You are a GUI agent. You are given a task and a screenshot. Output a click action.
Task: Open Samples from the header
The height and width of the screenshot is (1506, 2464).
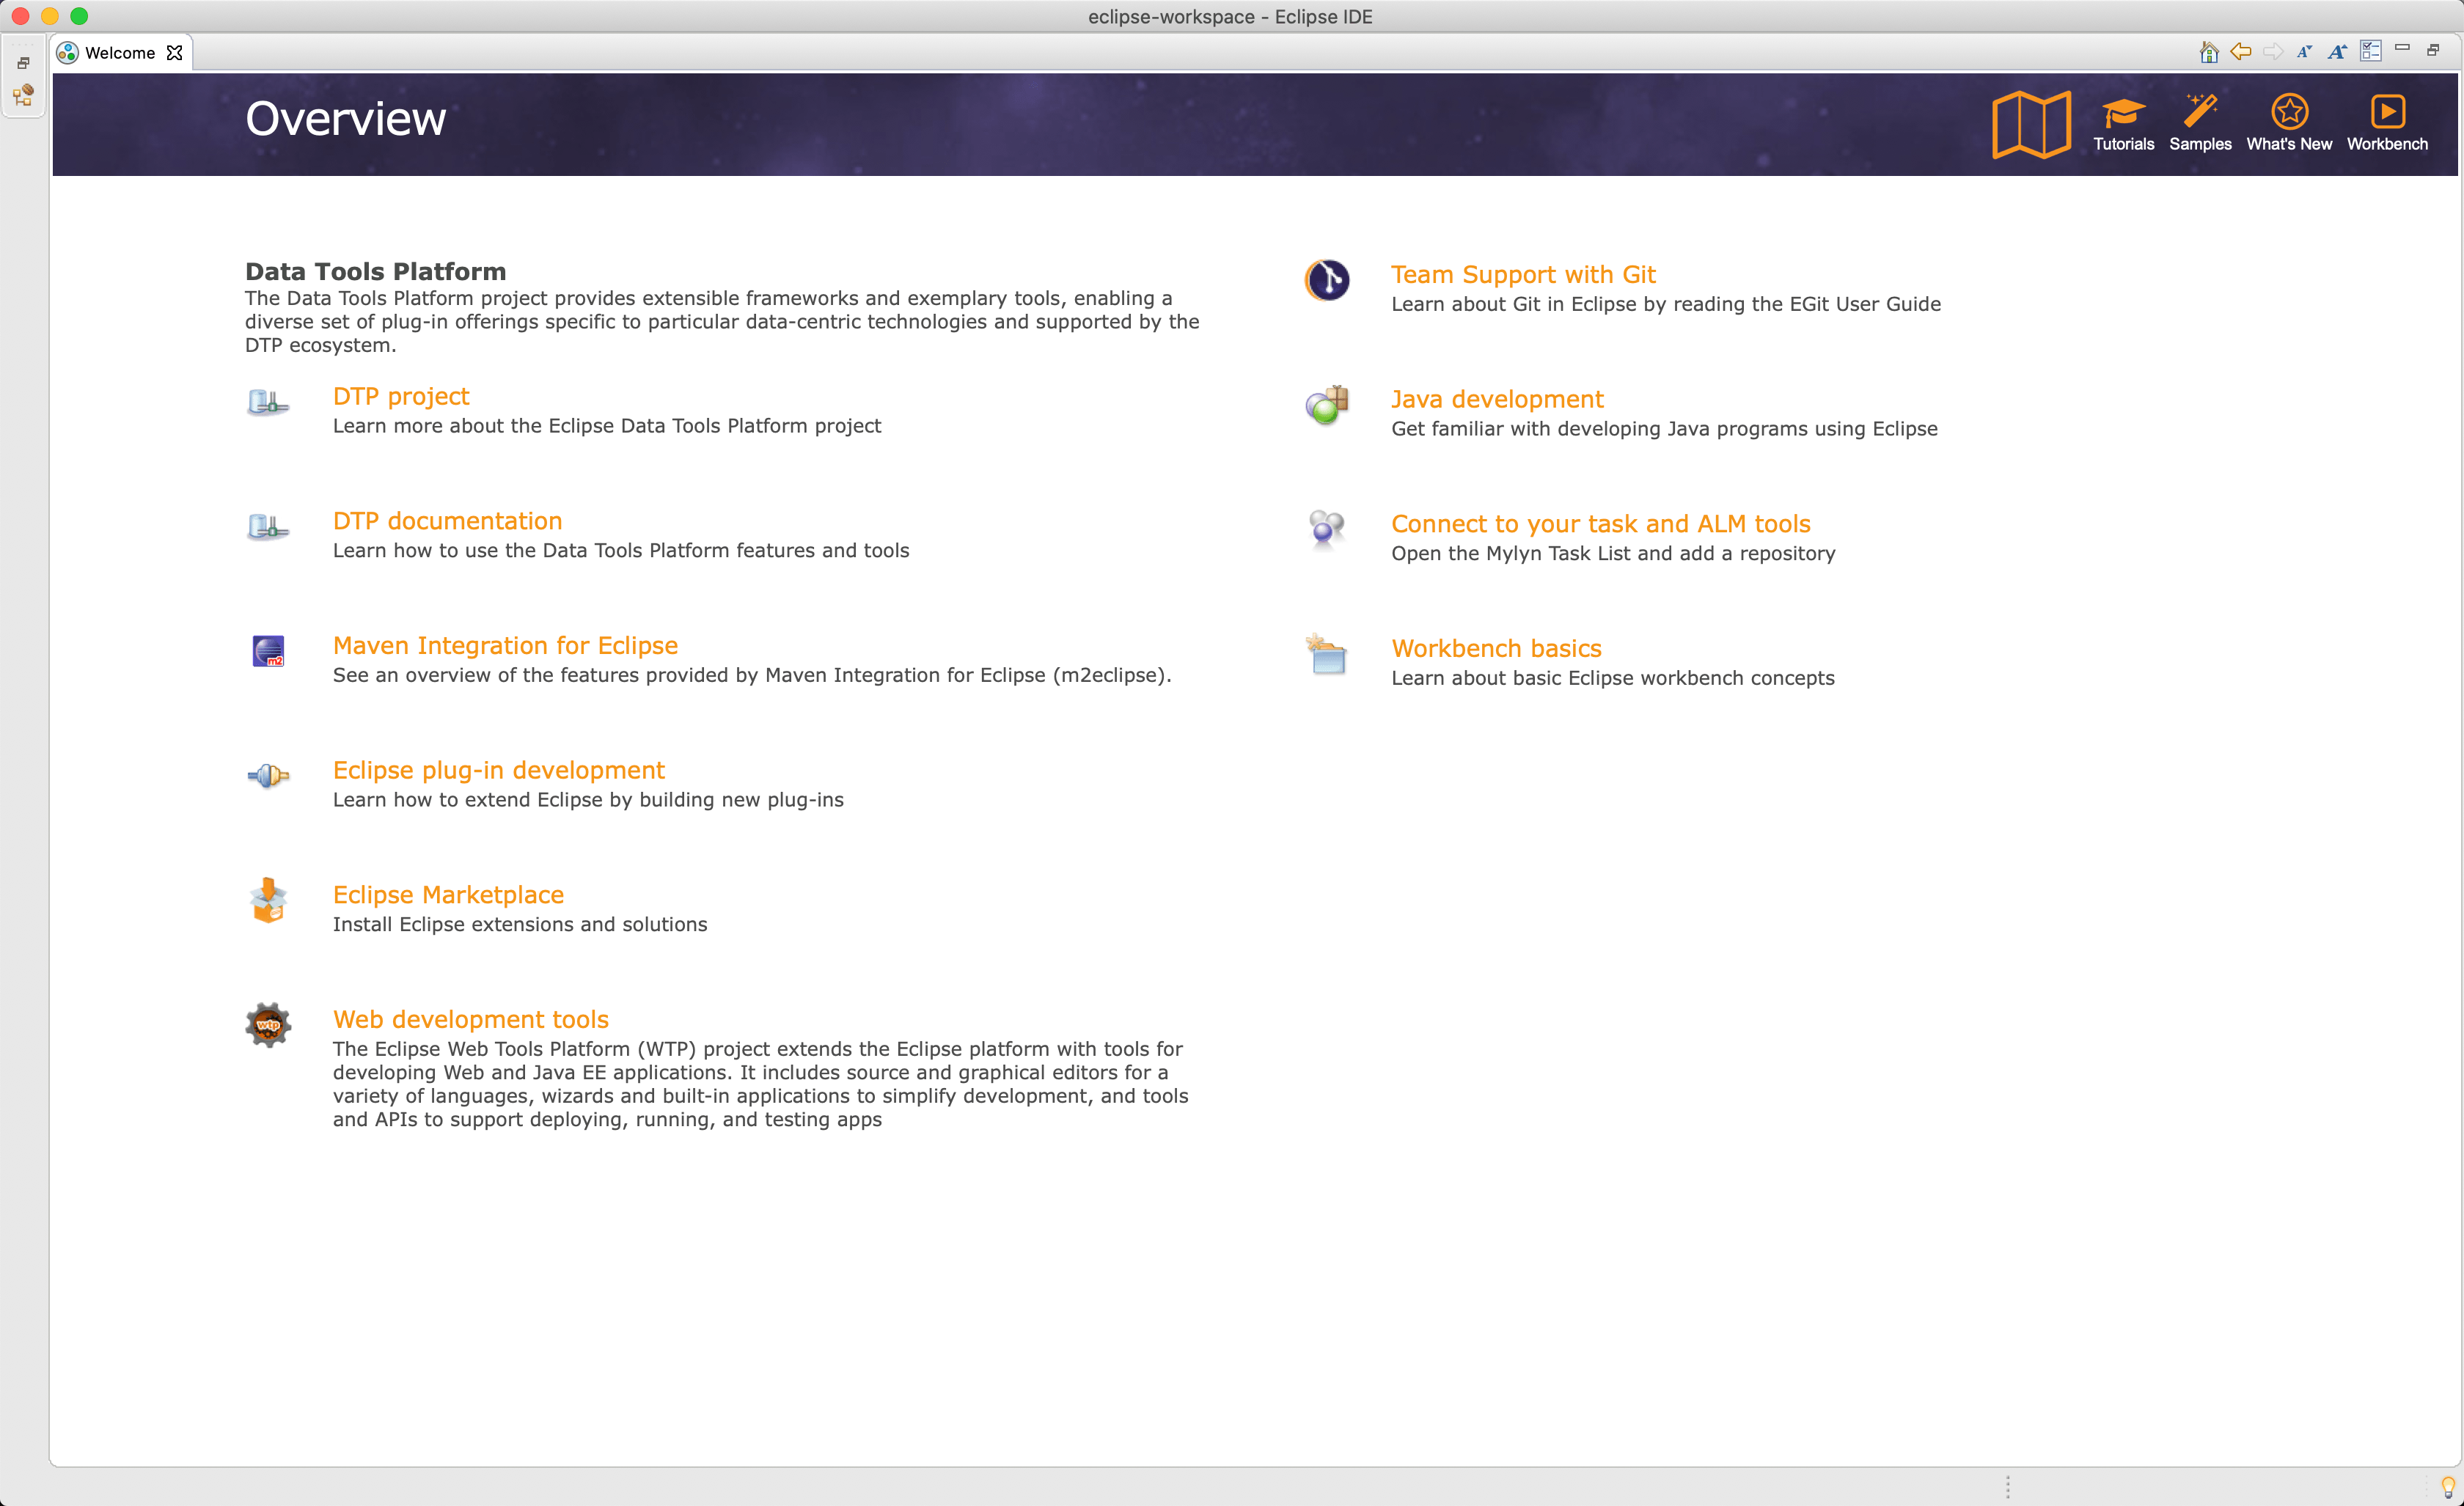(2200, 124)
